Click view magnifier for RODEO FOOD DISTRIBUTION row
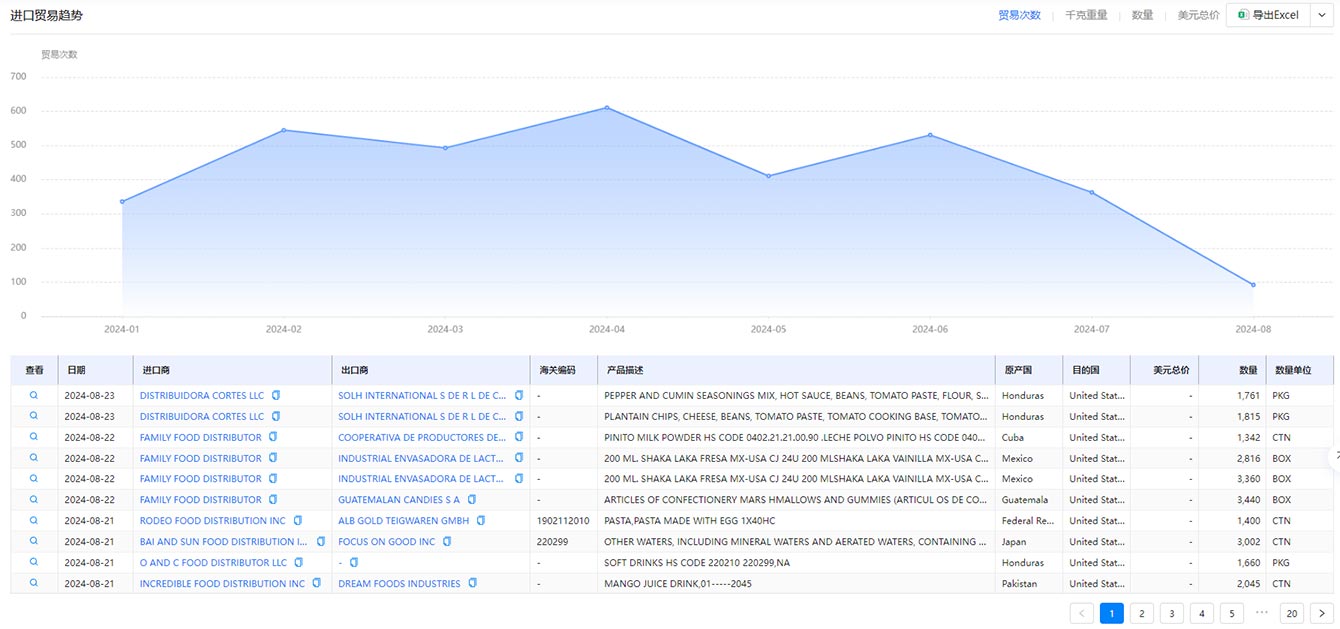Image resolution: width=1340 pixels, height=629 pixels. point(34,520)
